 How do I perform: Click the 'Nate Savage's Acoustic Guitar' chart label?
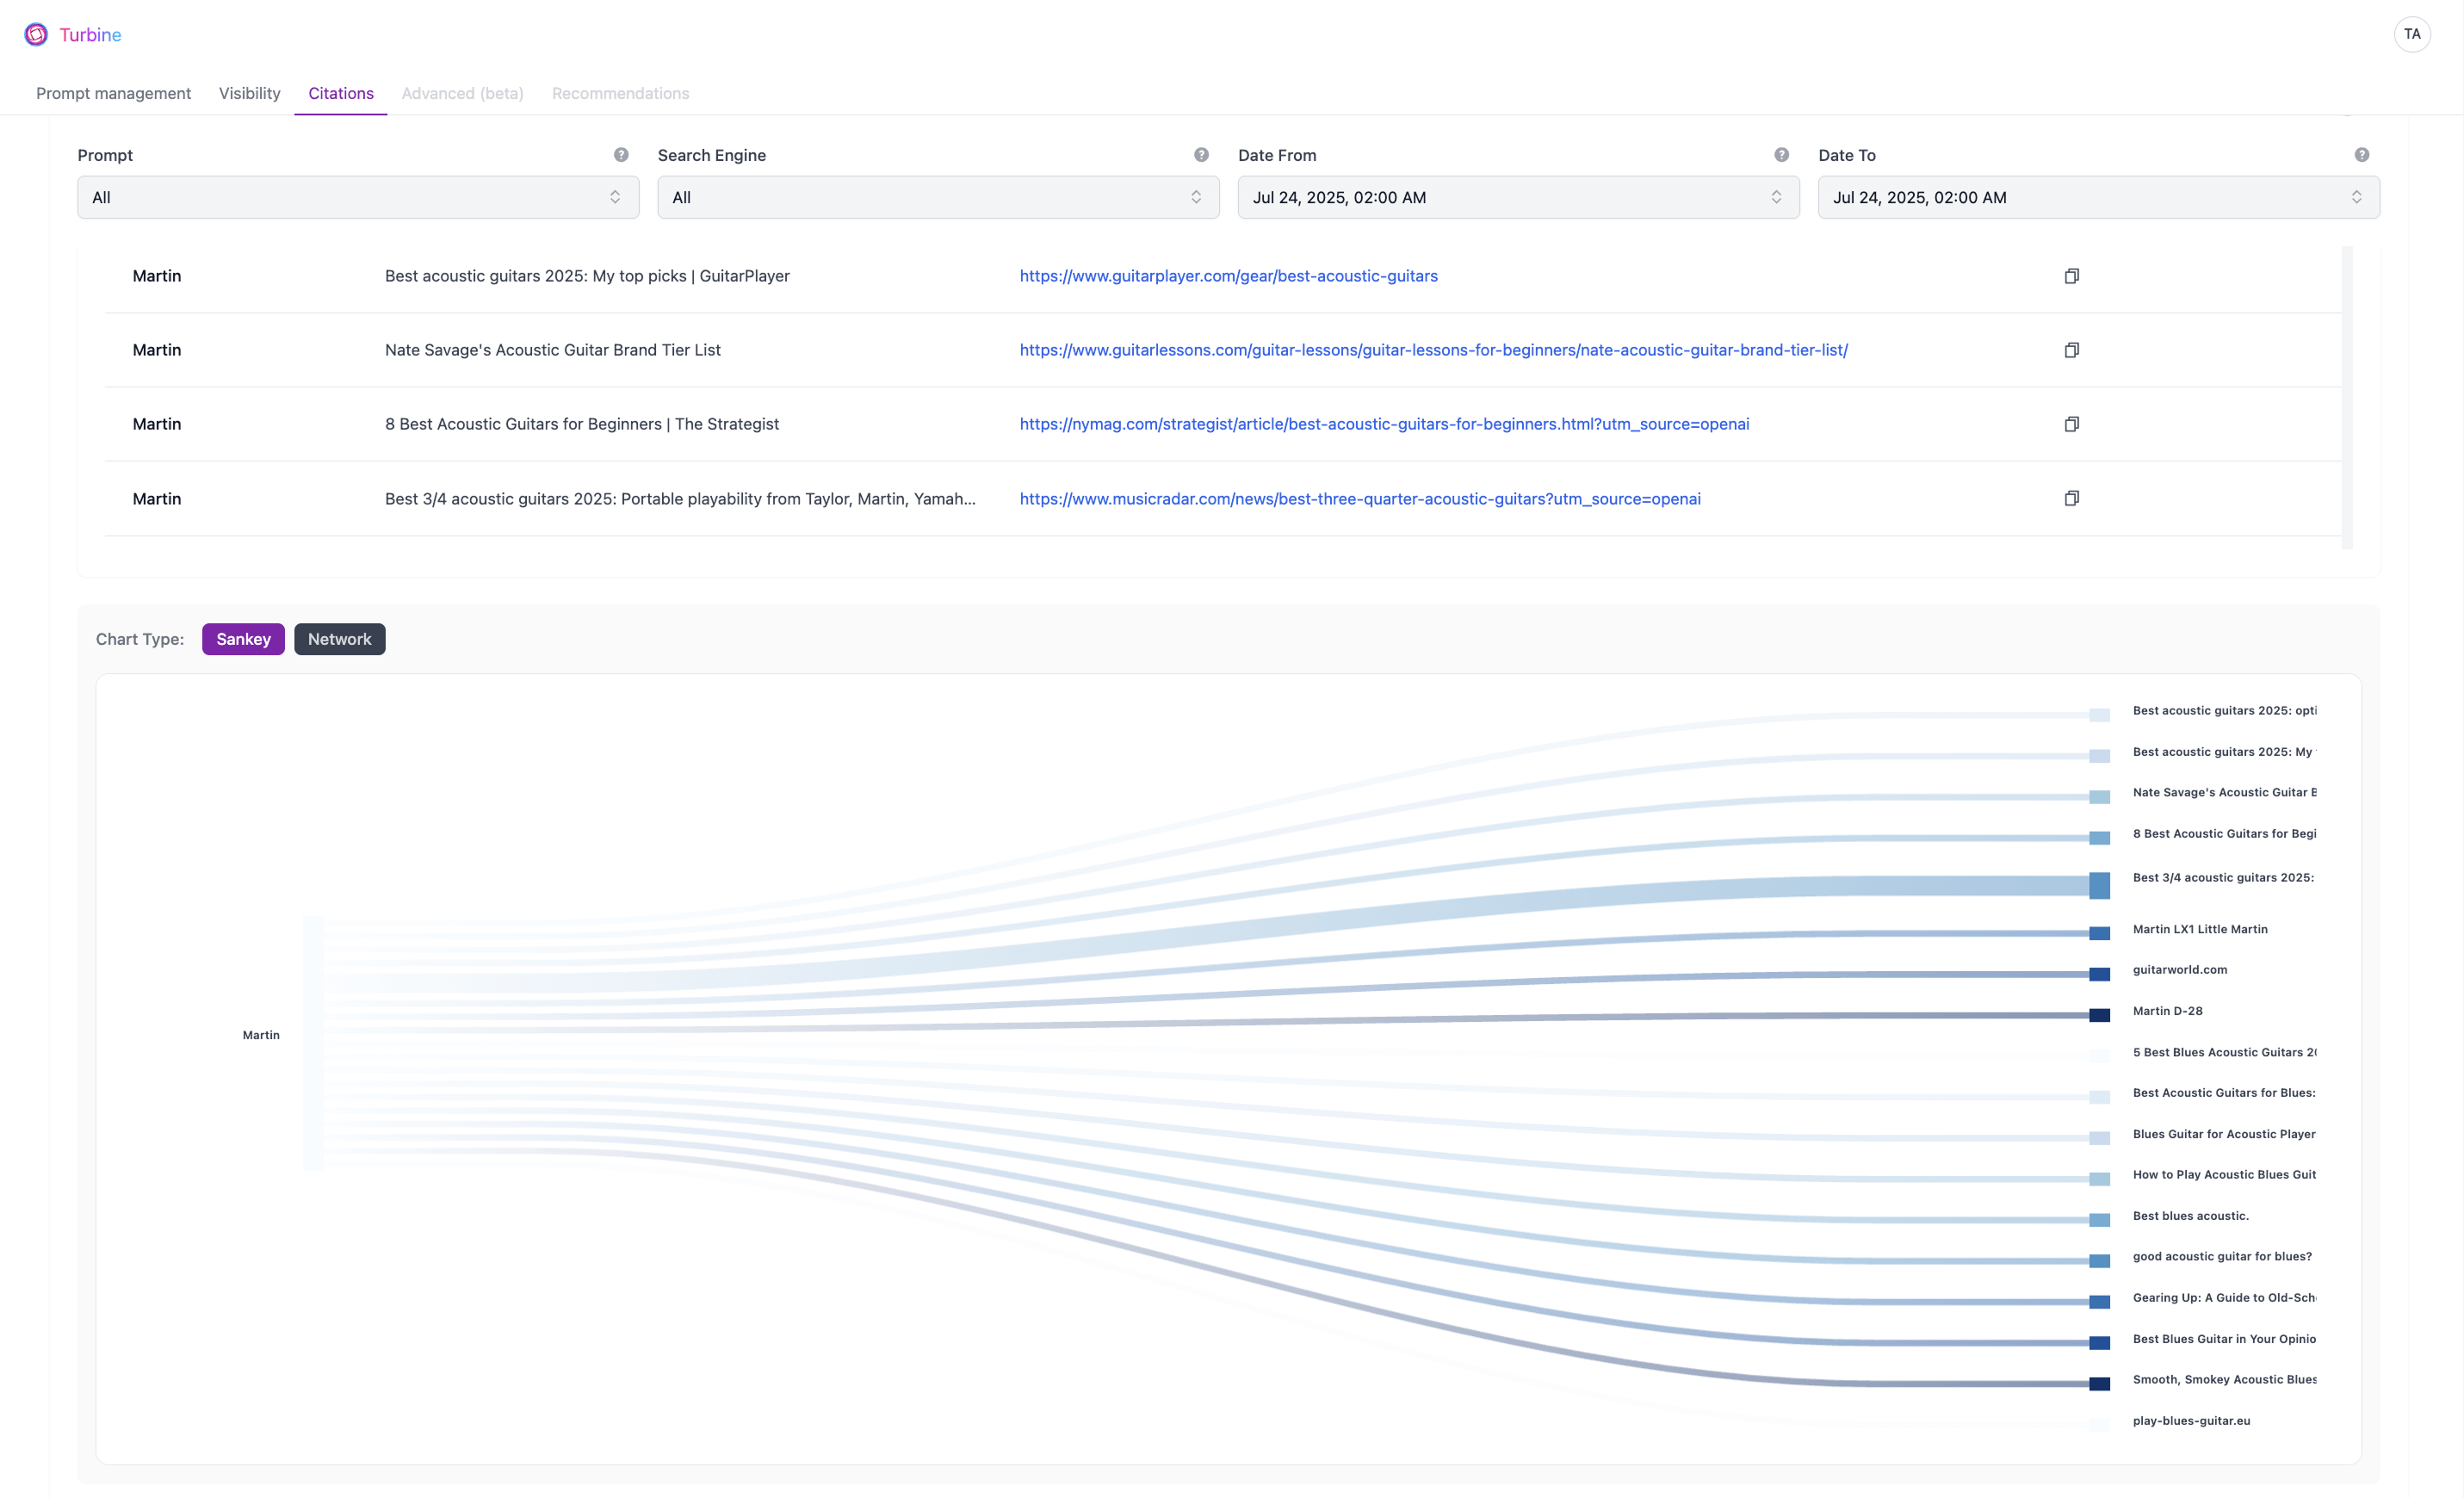tap(2224, 792)
